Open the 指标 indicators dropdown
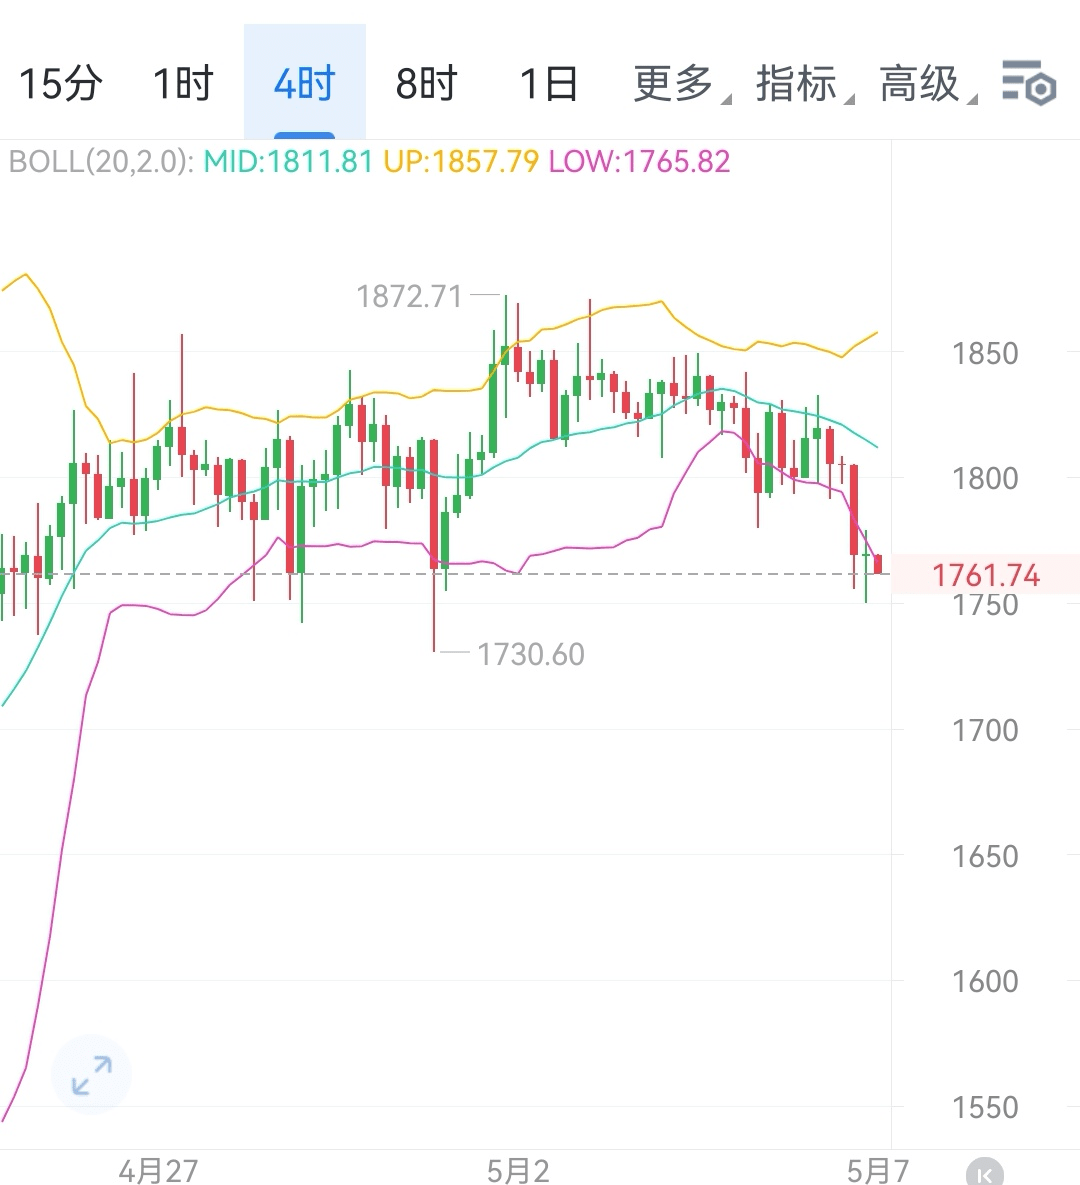The height and width of the screenshot is (1185, 1080). [x=804, y=83]
